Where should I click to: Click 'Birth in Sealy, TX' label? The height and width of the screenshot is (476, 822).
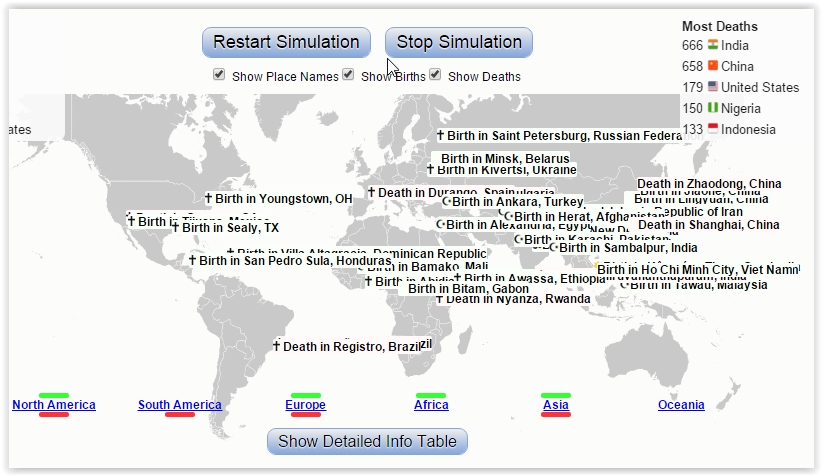pyautogui.click(x=231, y=228)
